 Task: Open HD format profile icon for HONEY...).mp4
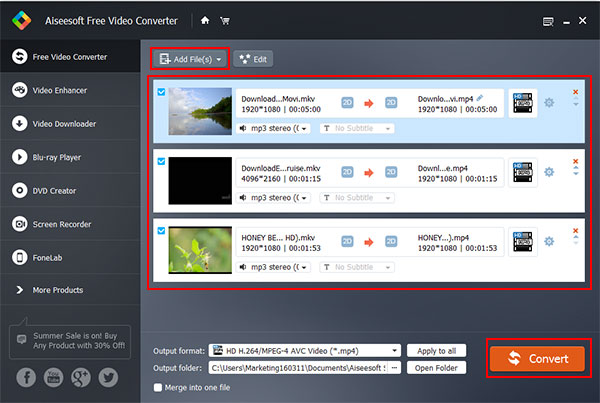523,241
